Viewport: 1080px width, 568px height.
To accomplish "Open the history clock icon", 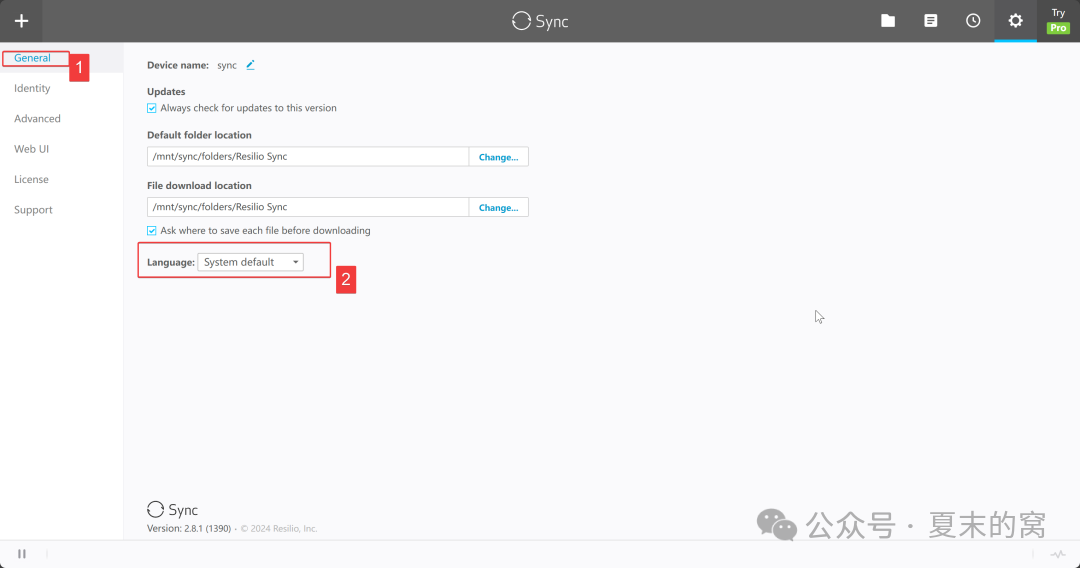I will point(973,21).
